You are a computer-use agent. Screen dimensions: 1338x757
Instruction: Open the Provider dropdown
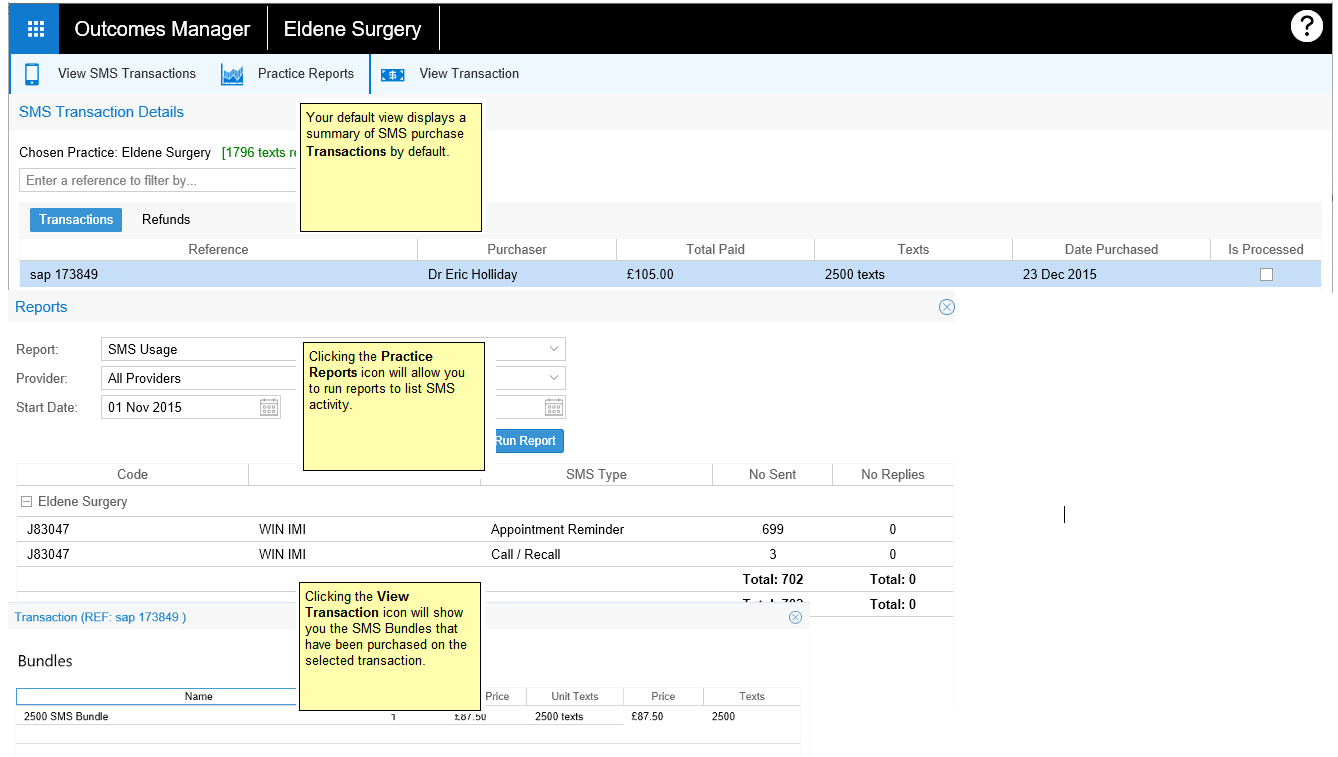click(x=554, y=378)
